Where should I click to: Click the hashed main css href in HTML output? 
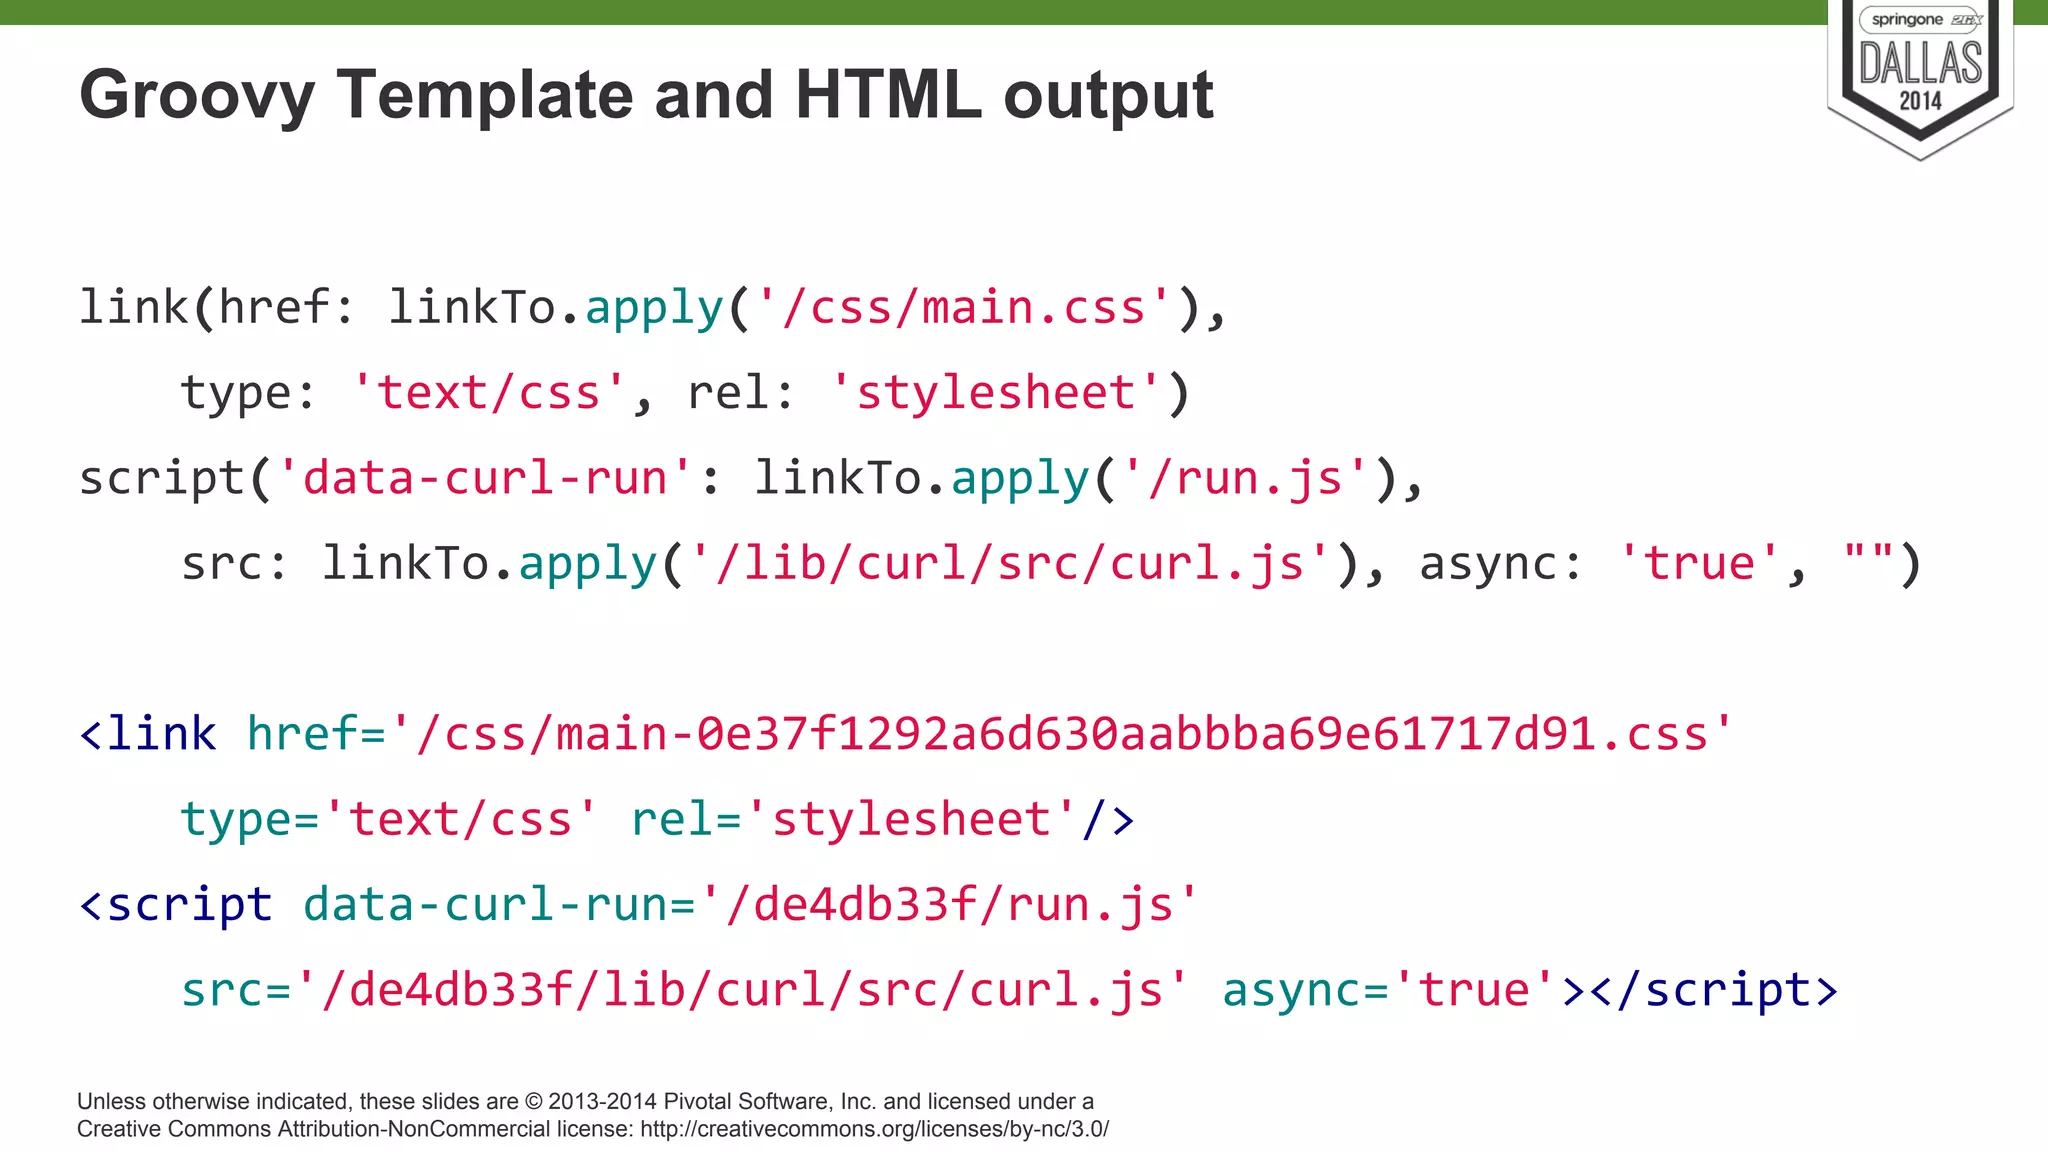[x=1062, y=735]
